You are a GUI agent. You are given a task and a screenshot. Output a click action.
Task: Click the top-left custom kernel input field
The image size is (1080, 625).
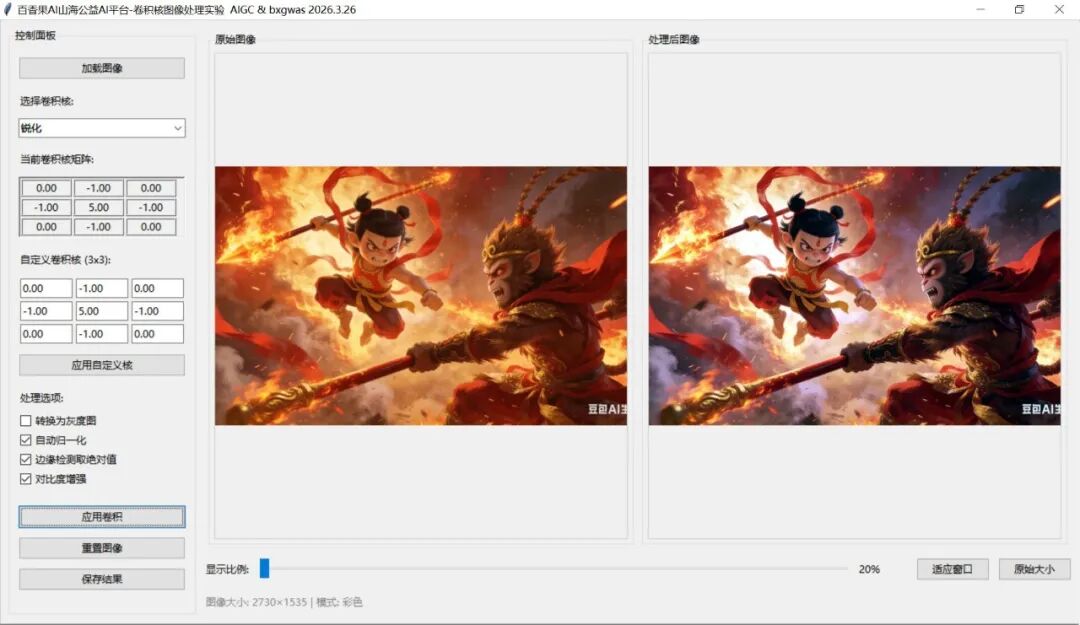[45, 287]
